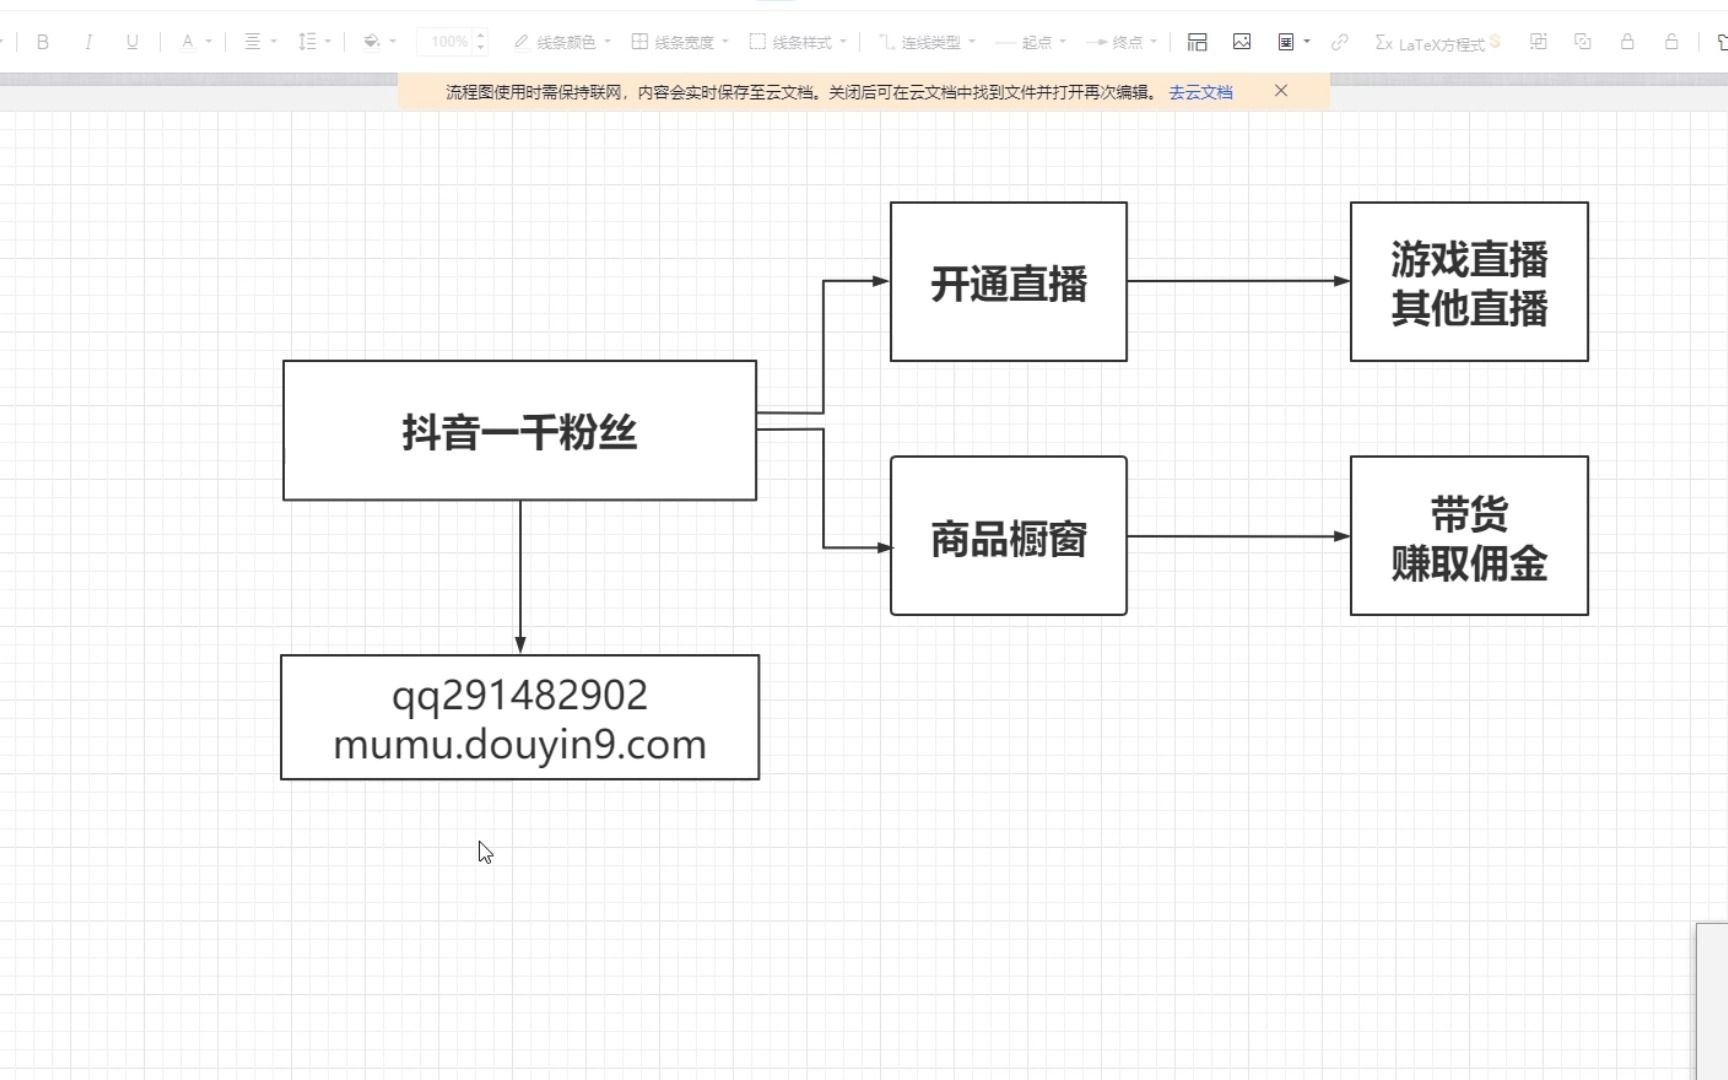
Task: Open the 线条样式 line style dropdown
Action: pyautogui.click(x=798, y=42)
